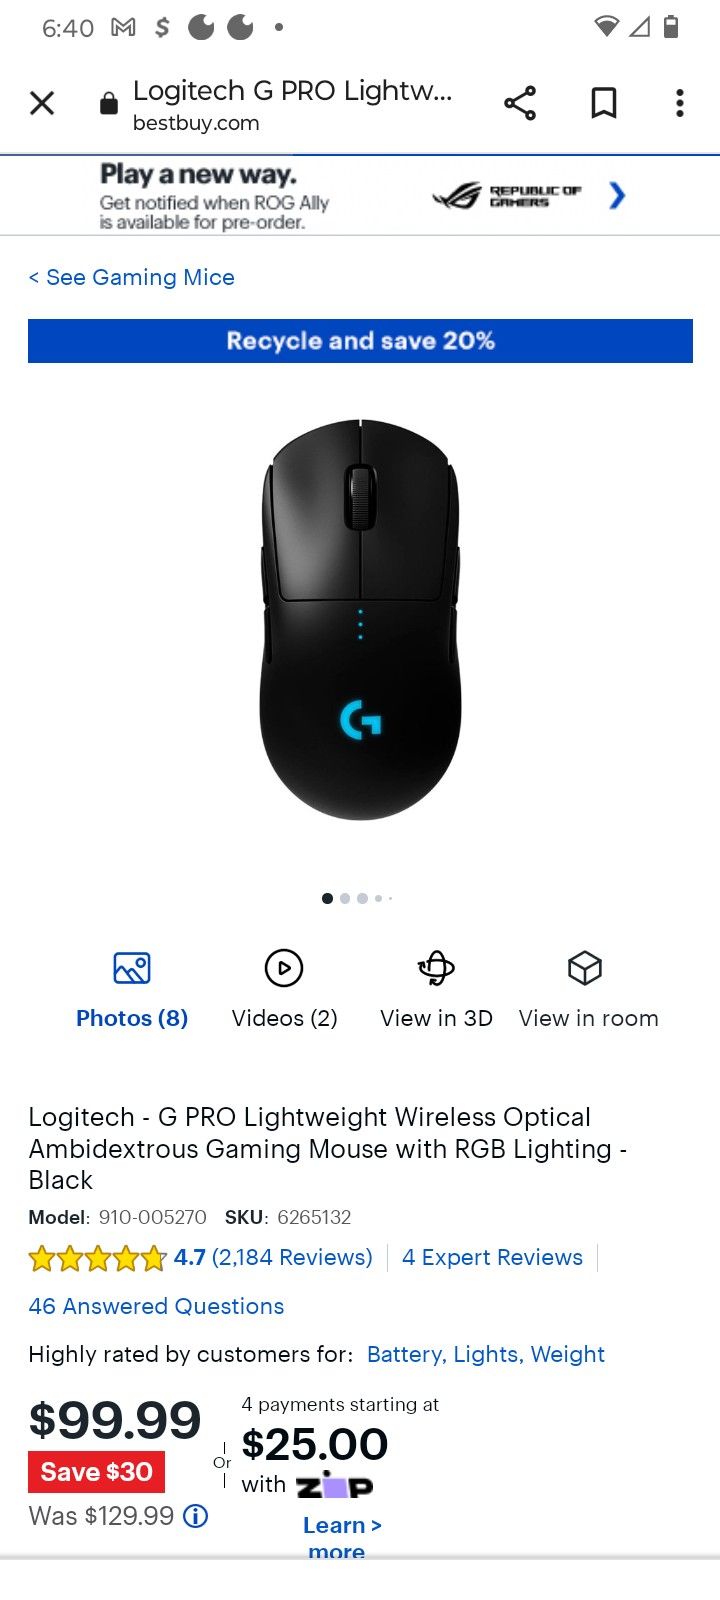The height and width of the screenshot is (1600, 720).
Task: Open the three-dot overflow menu
Action: coord(680,103)
